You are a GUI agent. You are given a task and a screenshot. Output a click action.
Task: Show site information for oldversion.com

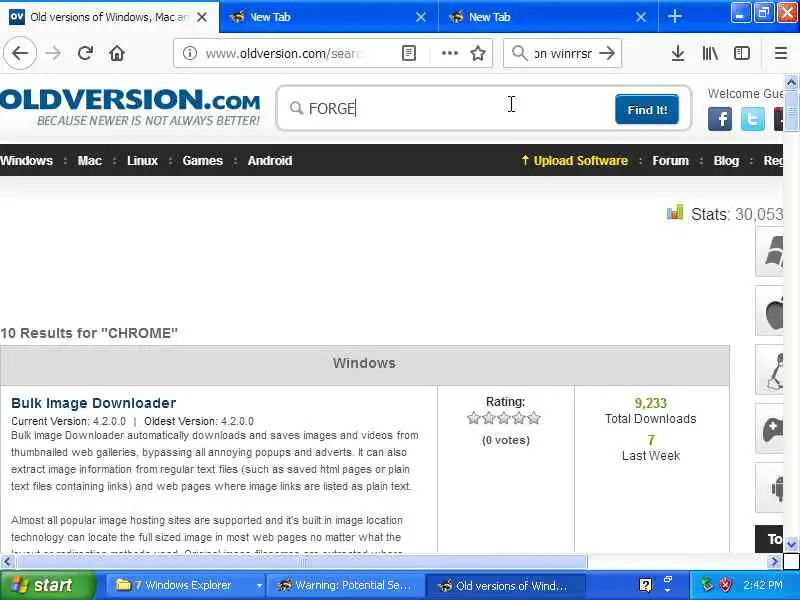(190, 53)
